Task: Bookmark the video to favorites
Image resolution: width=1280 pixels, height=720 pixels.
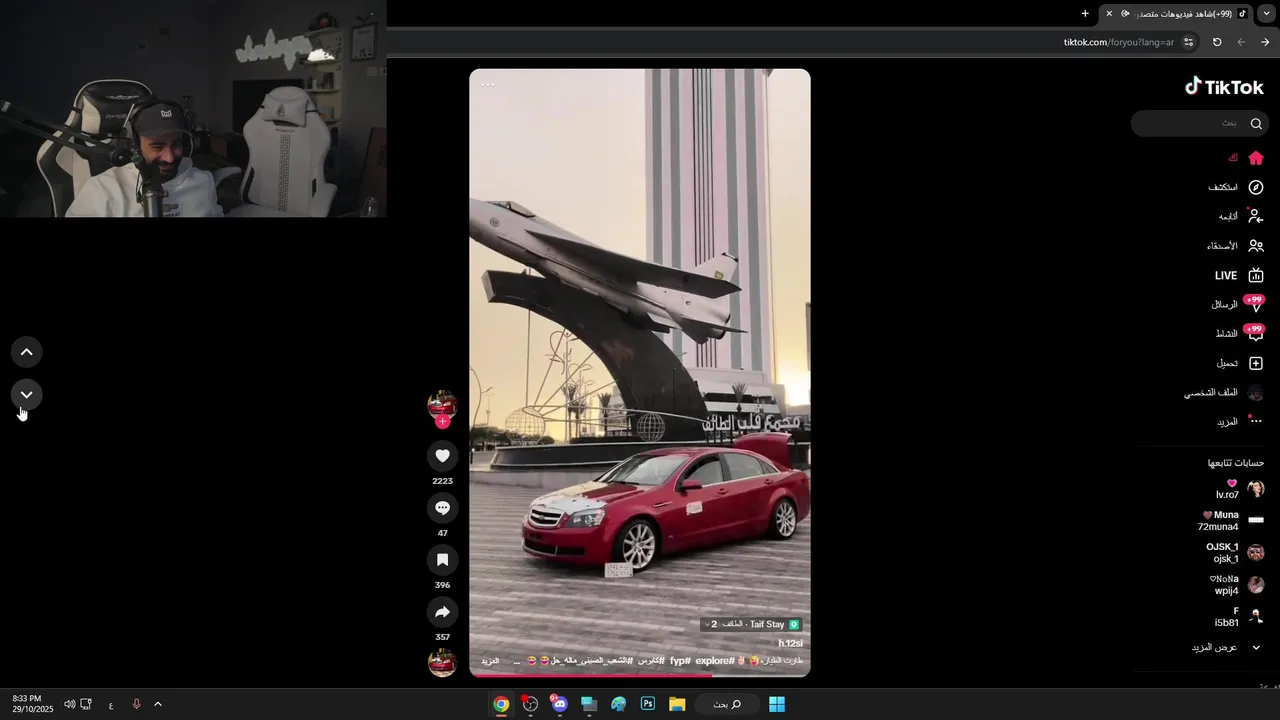Action: [x=442, y=560]
